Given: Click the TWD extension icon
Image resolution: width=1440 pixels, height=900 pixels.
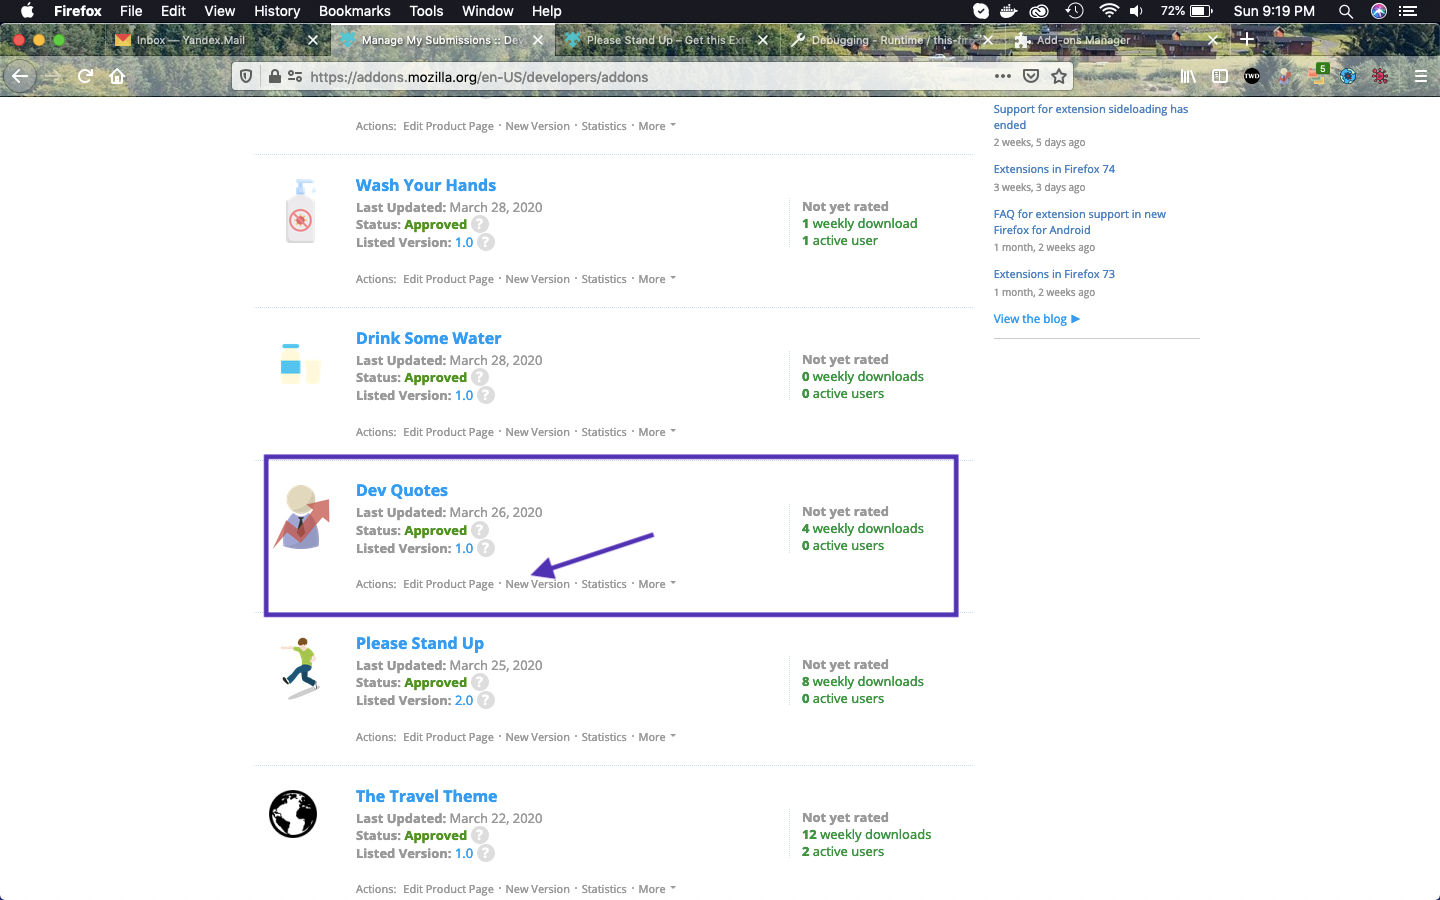Looking at the screenshot, I should pyautogui.click(x=1252, y=76).
